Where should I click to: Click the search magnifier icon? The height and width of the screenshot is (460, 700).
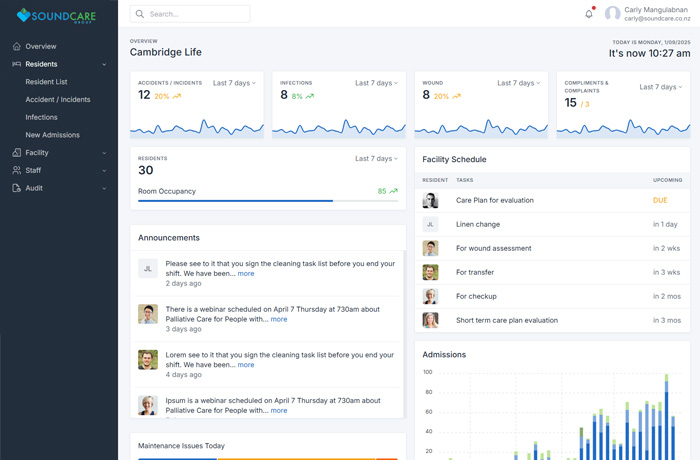click(140, 14)
